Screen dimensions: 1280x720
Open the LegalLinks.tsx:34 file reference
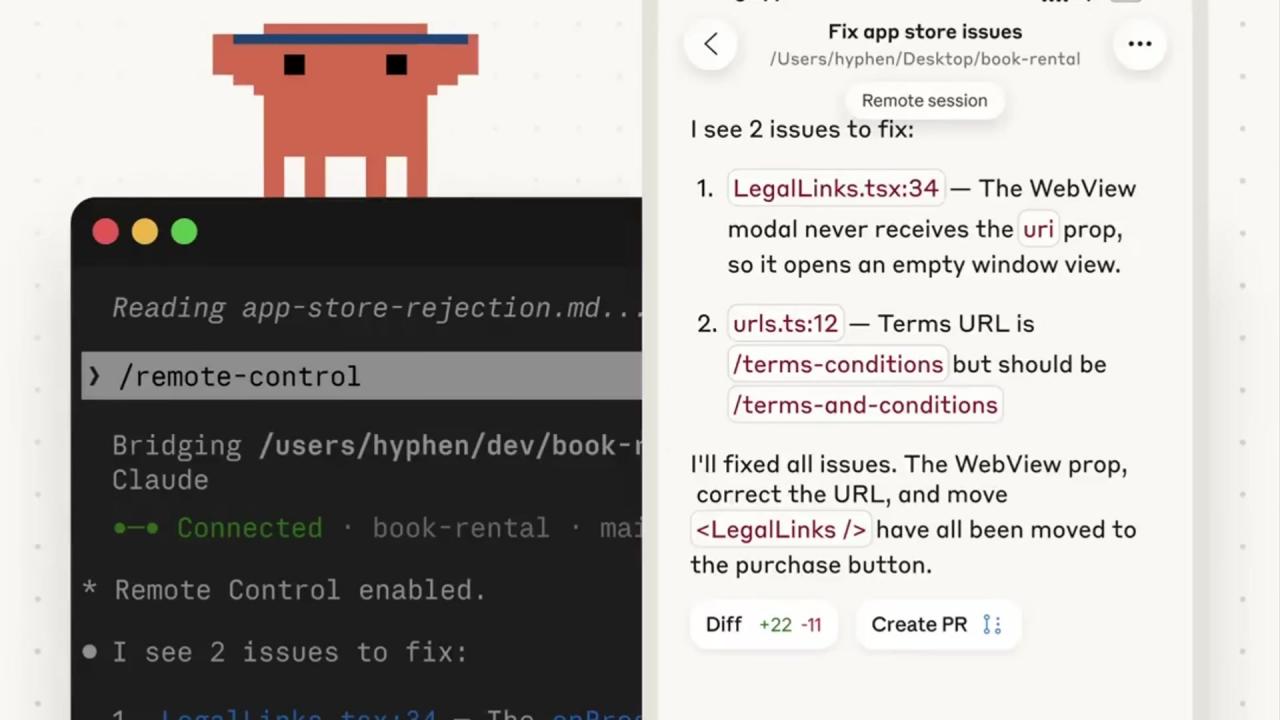click(835, 188)
